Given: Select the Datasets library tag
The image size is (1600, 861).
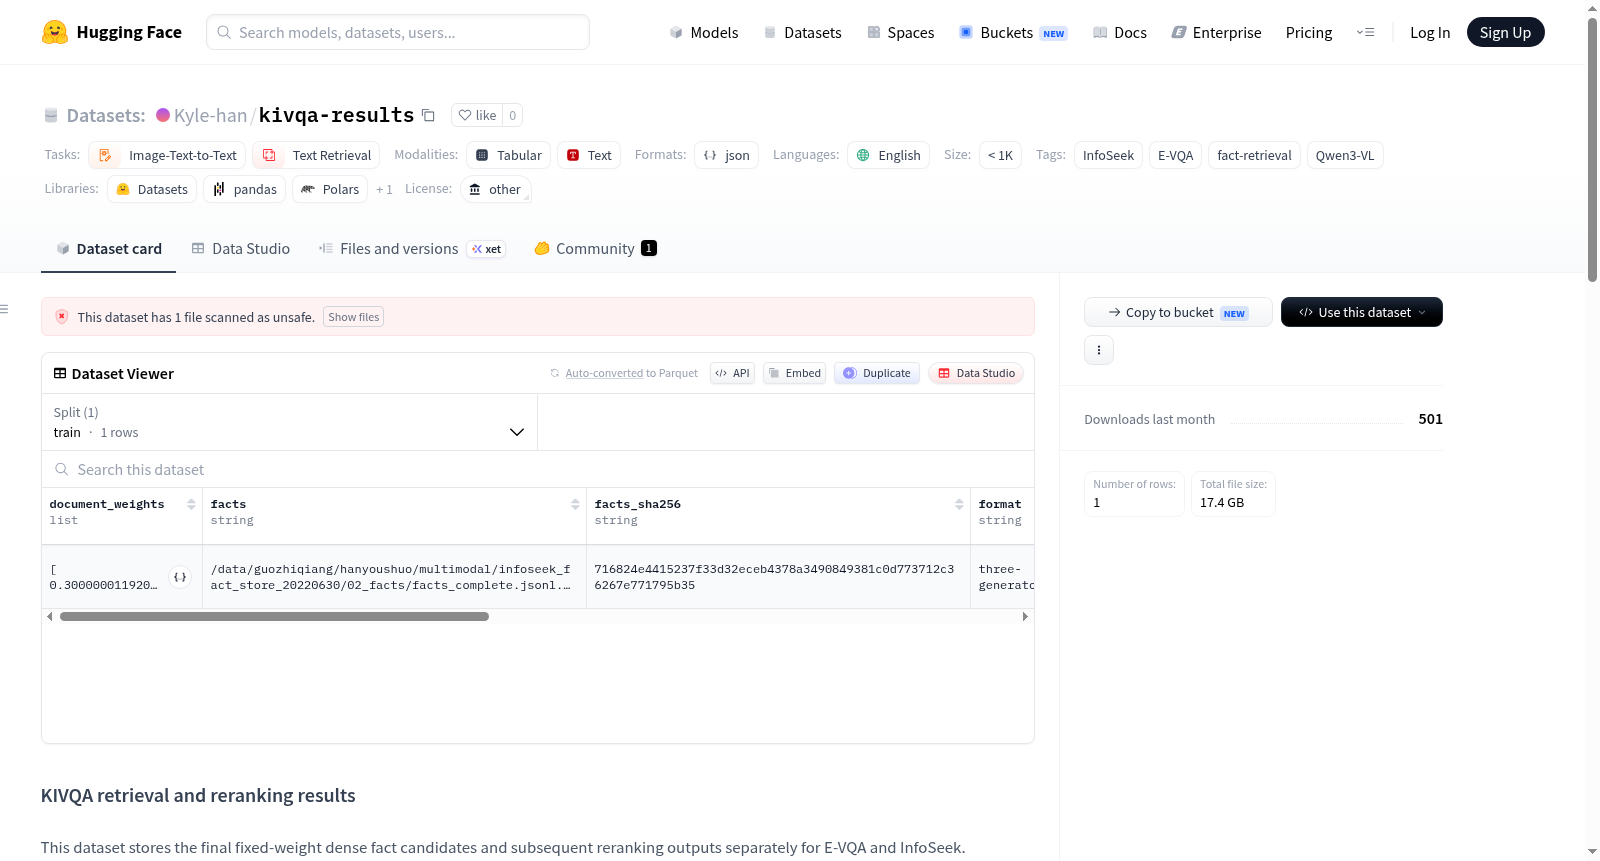Looking at the screenshot, I should [x=152, y=189].
